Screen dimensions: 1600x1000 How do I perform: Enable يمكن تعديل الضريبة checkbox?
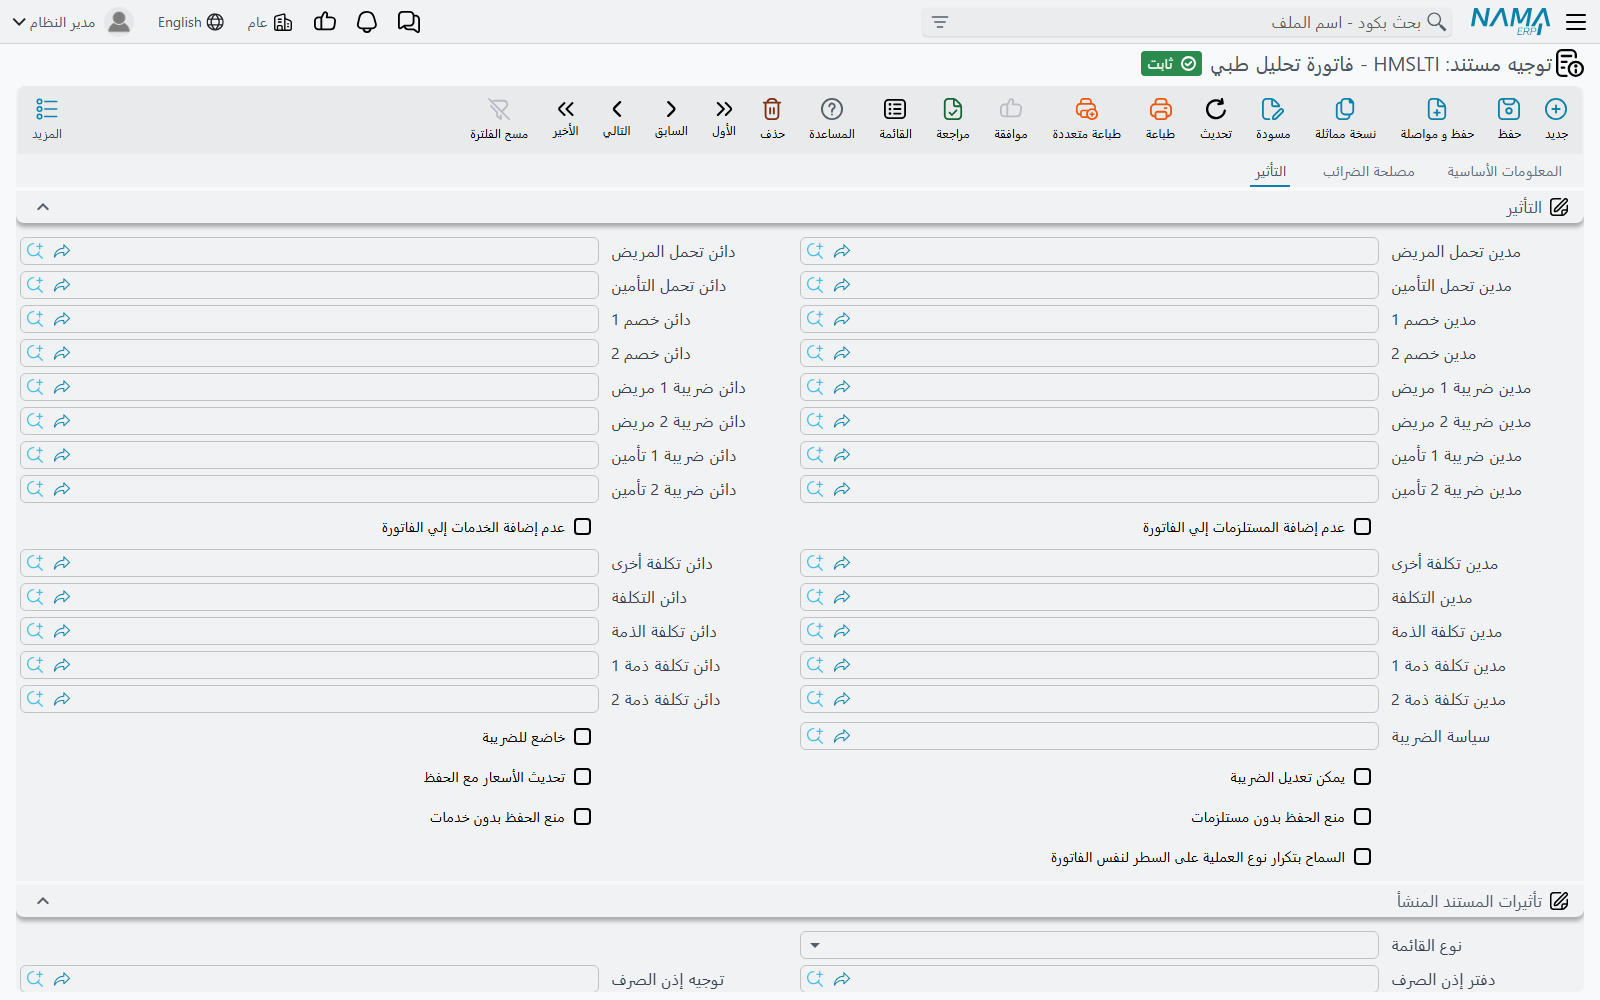pyautogui.click(x=1362, y=777)
